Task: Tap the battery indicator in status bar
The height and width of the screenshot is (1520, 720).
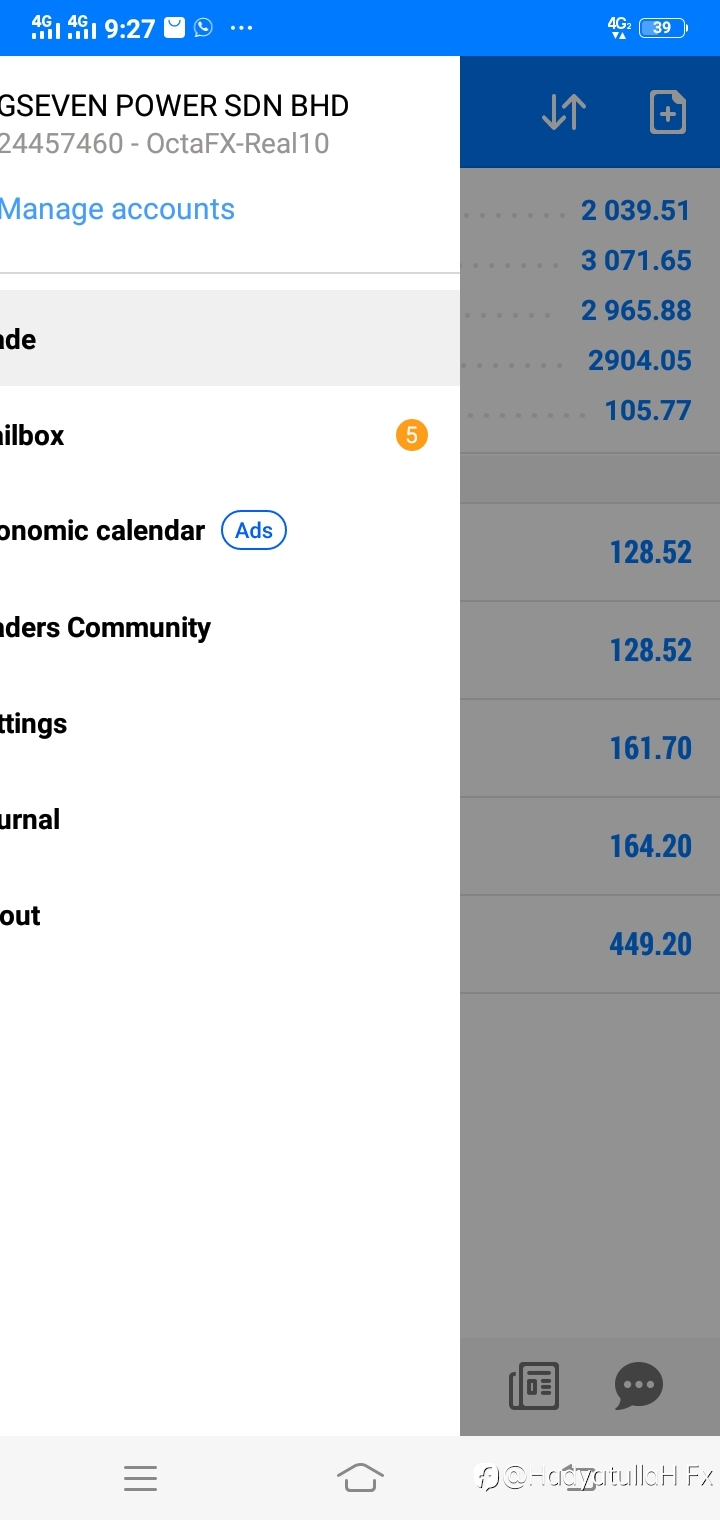Action: pos(662,28)
